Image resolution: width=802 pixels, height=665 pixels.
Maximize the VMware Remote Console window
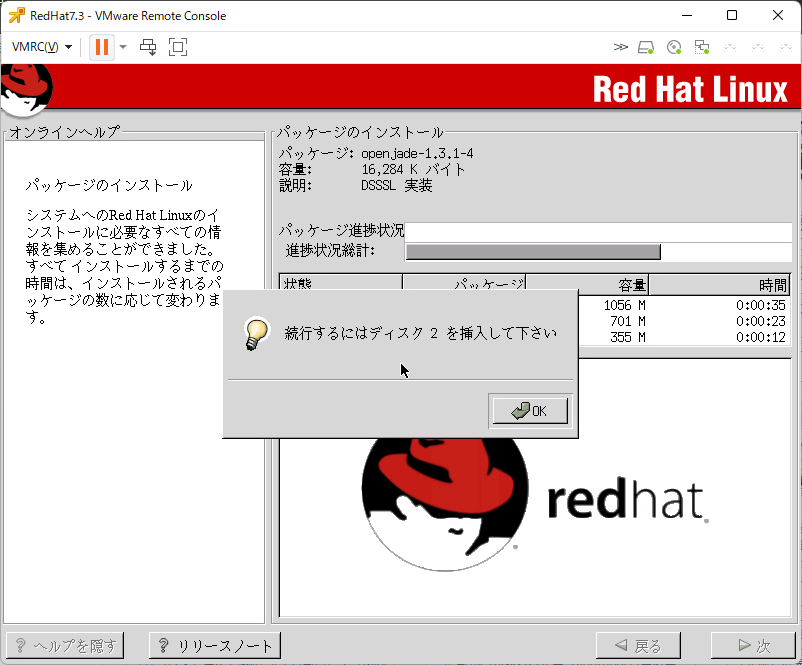pos(732,15)
